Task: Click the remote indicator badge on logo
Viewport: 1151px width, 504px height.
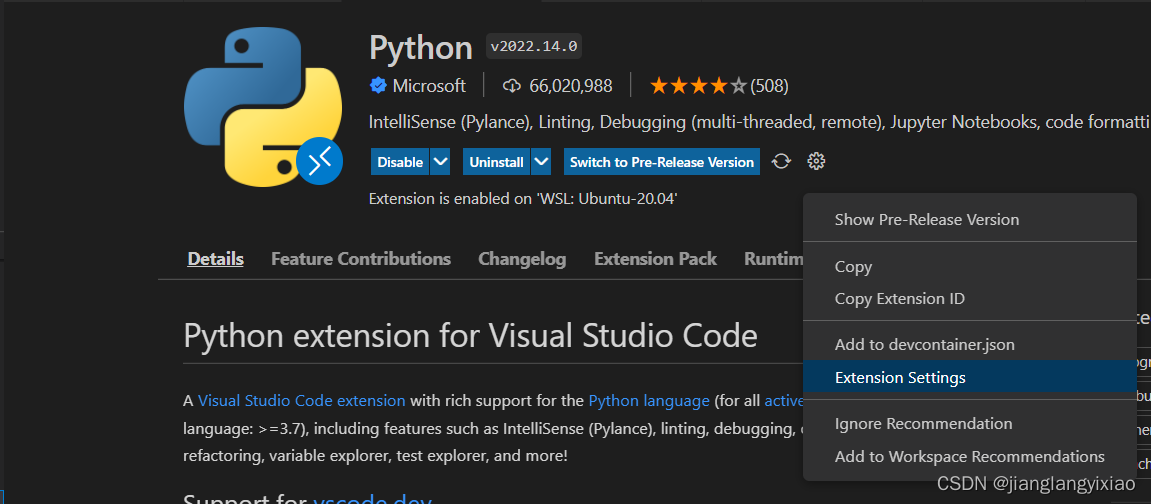Action: point(319,161)
